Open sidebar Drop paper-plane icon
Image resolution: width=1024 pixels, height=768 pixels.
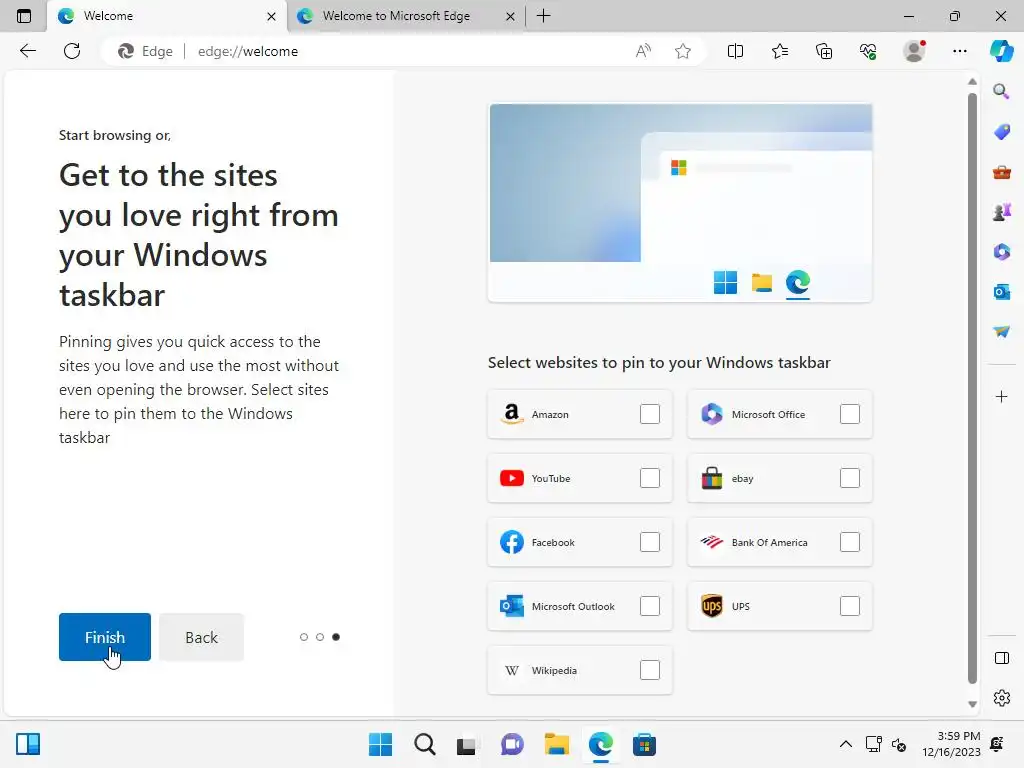coord(1001,332)
